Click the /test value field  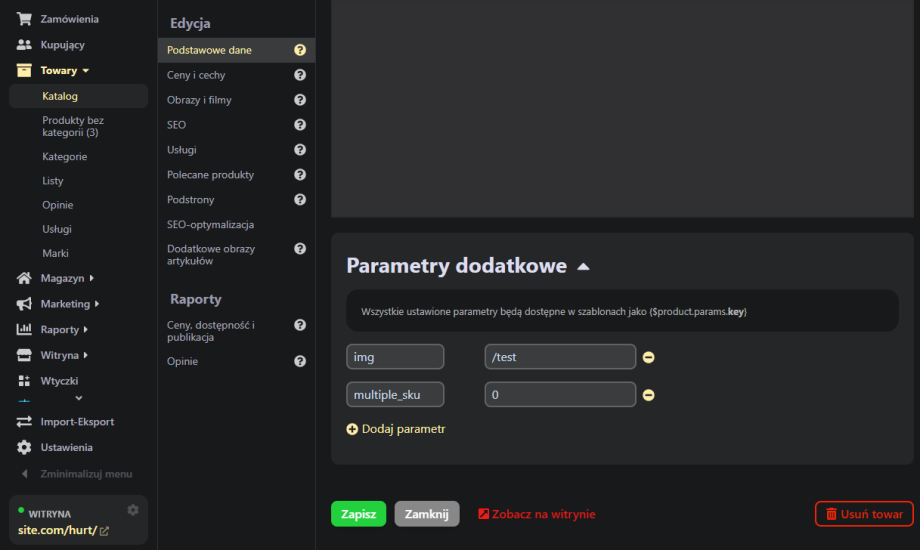560,357
